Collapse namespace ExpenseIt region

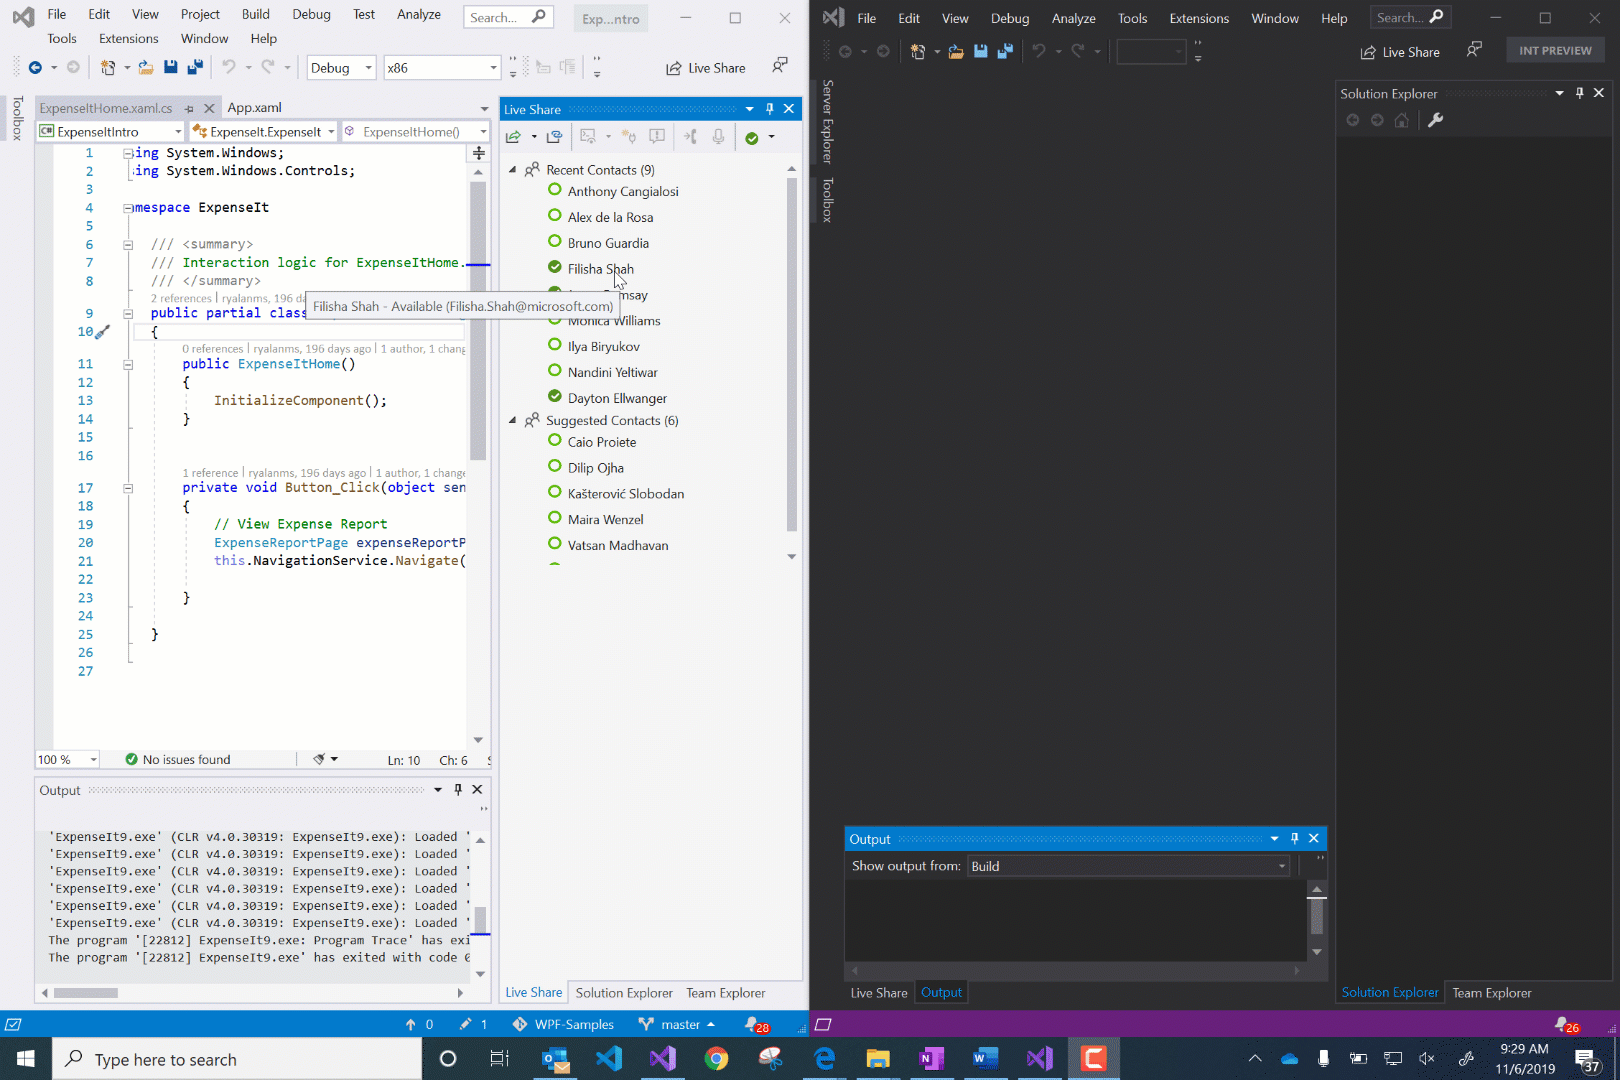tap(128, 208)
